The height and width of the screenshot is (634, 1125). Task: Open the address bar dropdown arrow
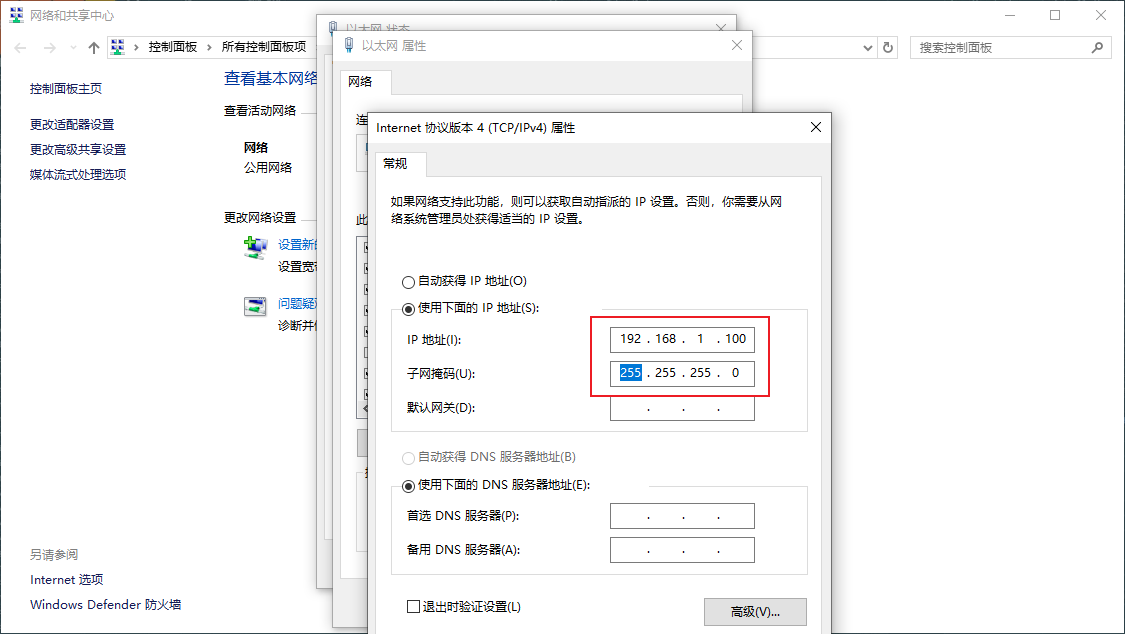867,46
